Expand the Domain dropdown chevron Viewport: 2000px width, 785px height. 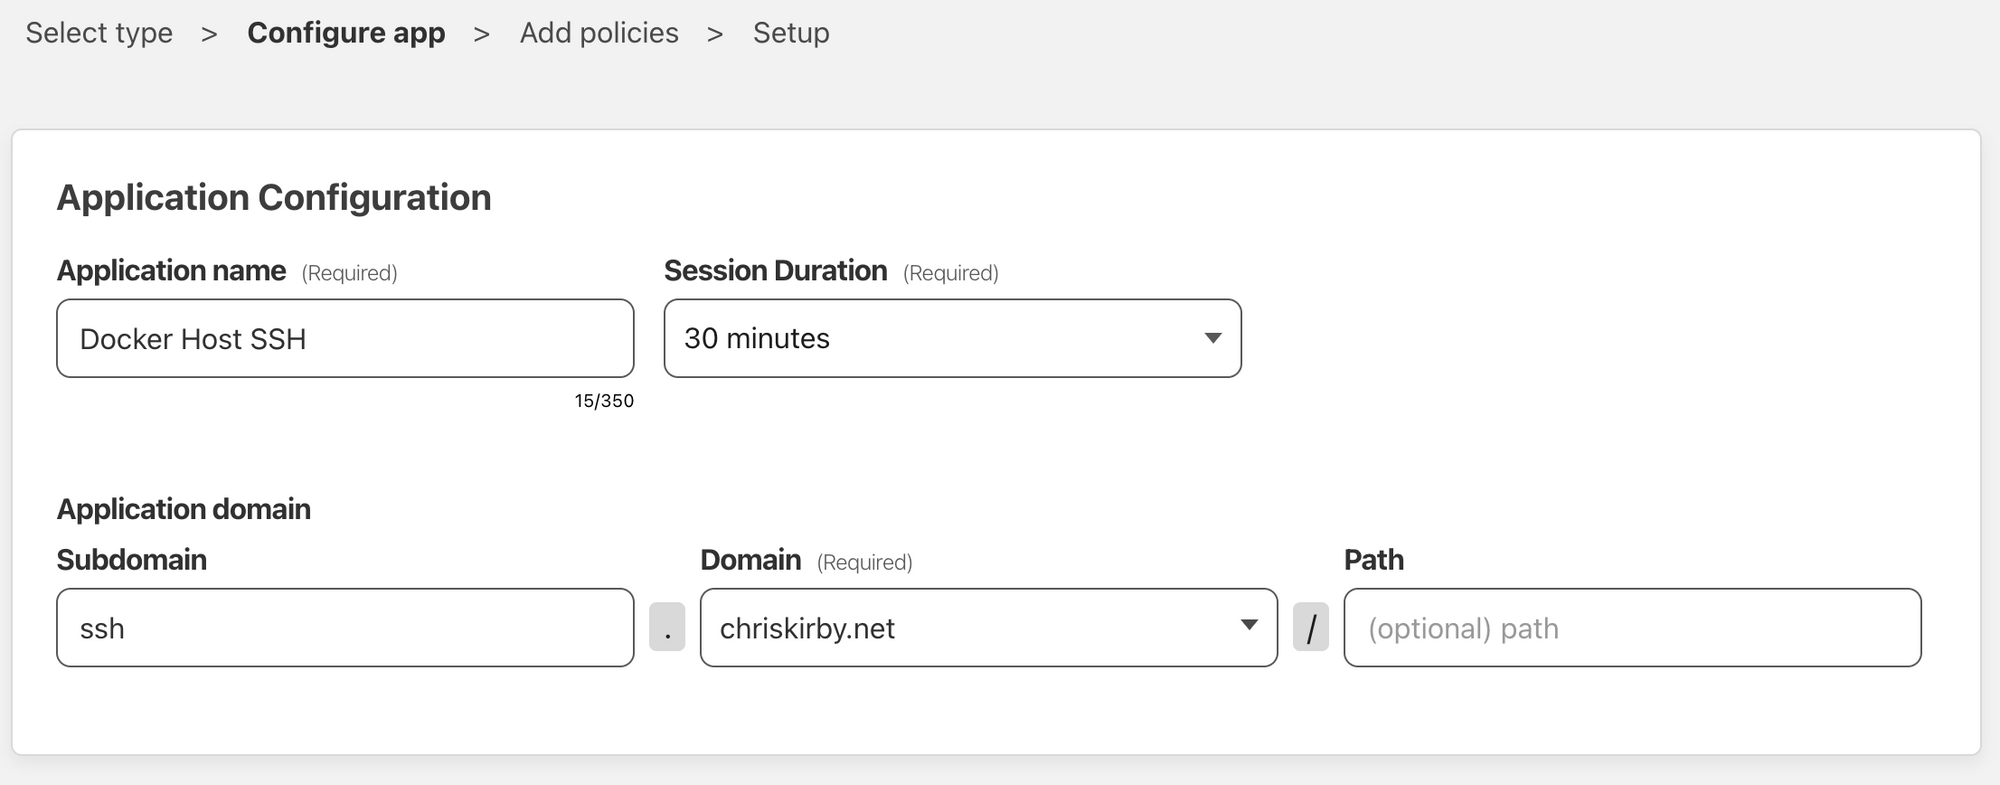point(1248,625)
